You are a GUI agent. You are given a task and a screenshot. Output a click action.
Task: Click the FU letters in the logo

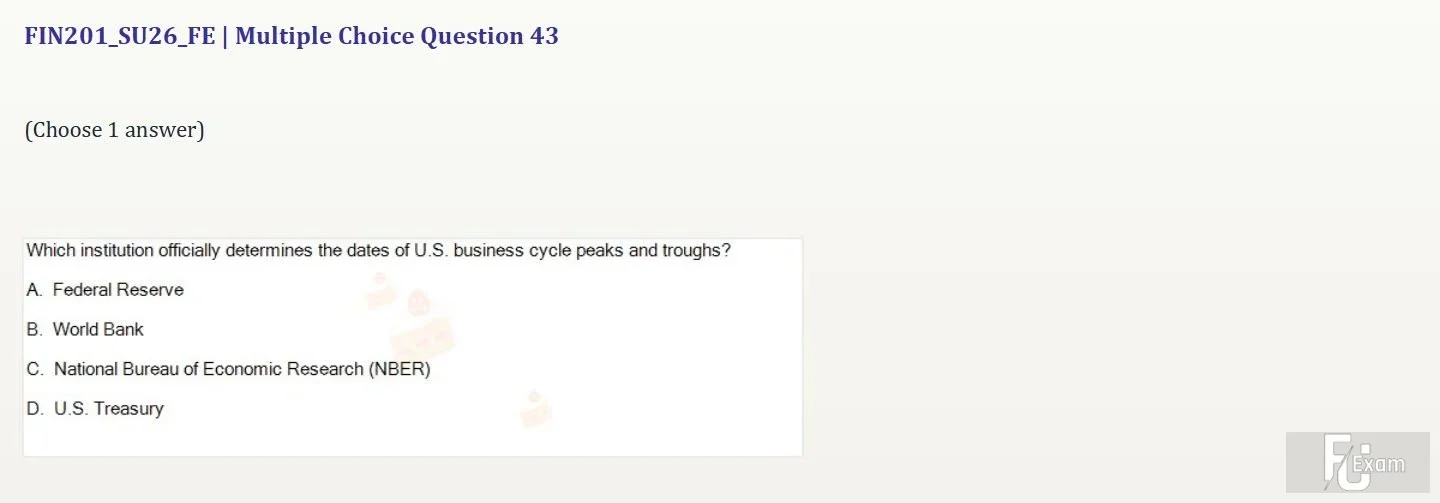1342,462
